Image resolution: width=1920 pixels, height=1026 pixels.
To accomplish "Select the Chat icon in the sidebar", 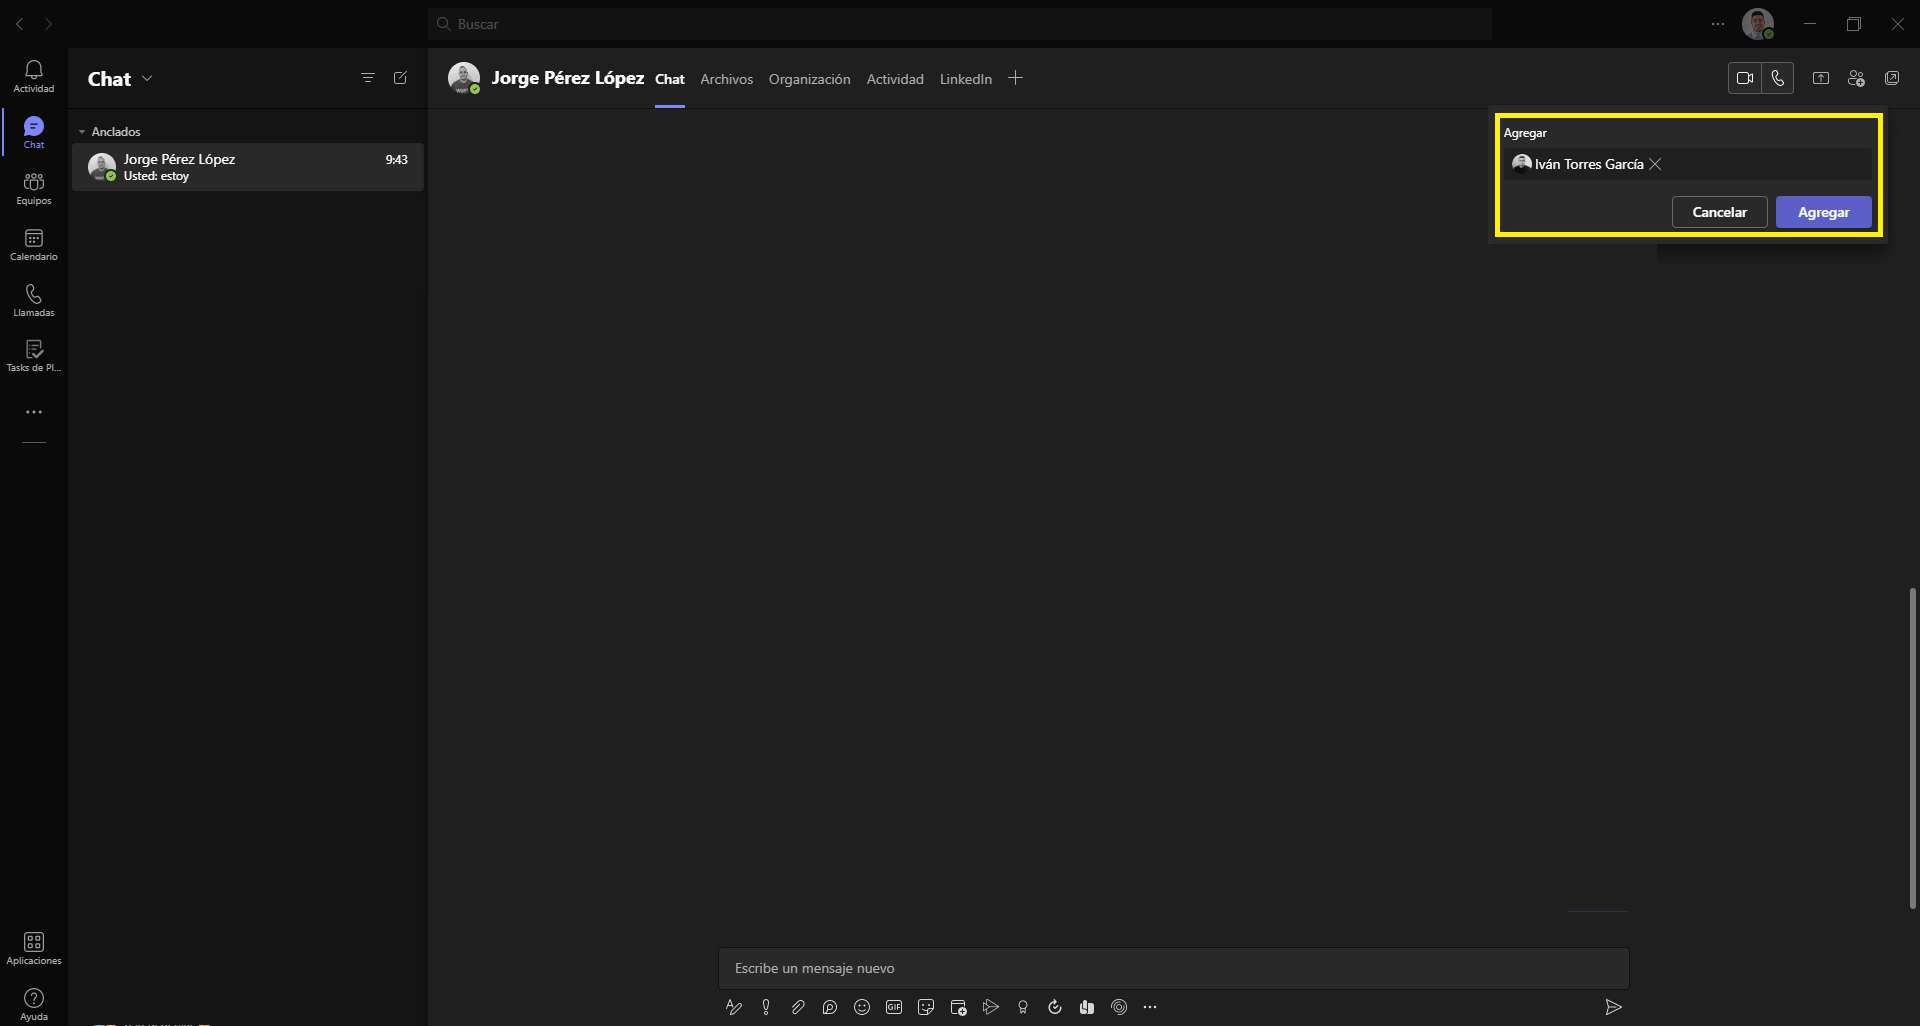I will (34, 132).
